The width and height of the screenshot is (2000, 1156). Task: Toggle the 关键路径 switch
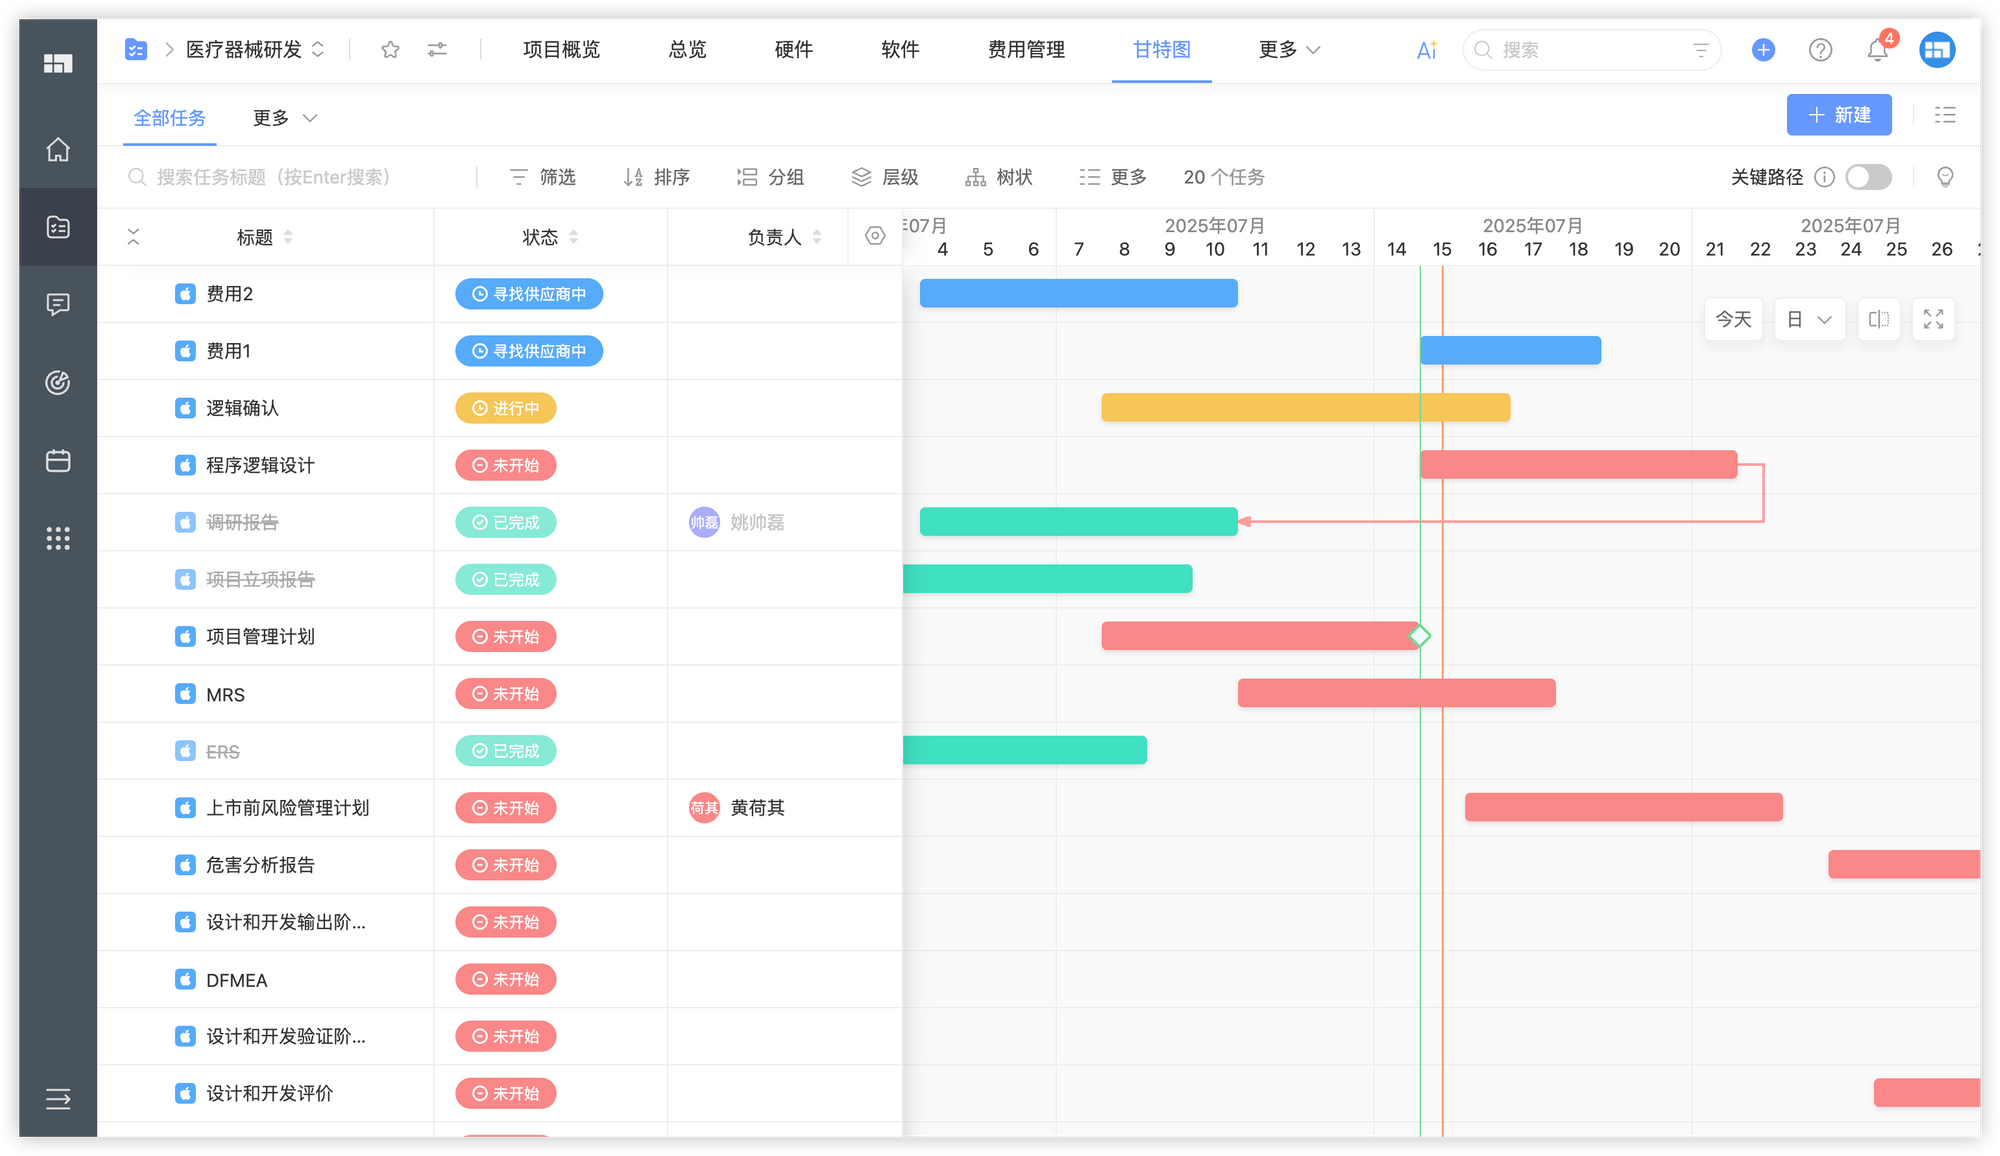click(1868, 177)
